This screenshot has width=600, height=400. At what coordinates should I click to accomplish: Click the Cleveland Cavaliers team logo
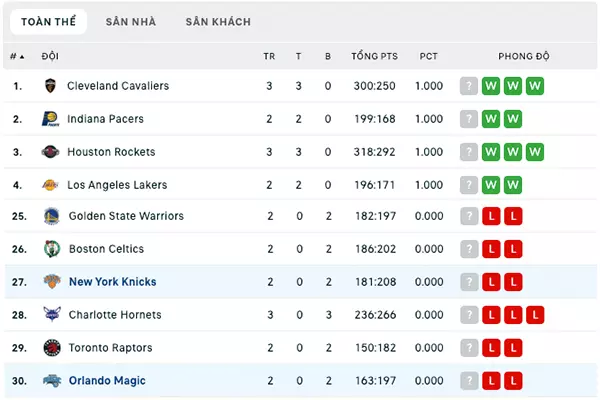coord(50,86)
